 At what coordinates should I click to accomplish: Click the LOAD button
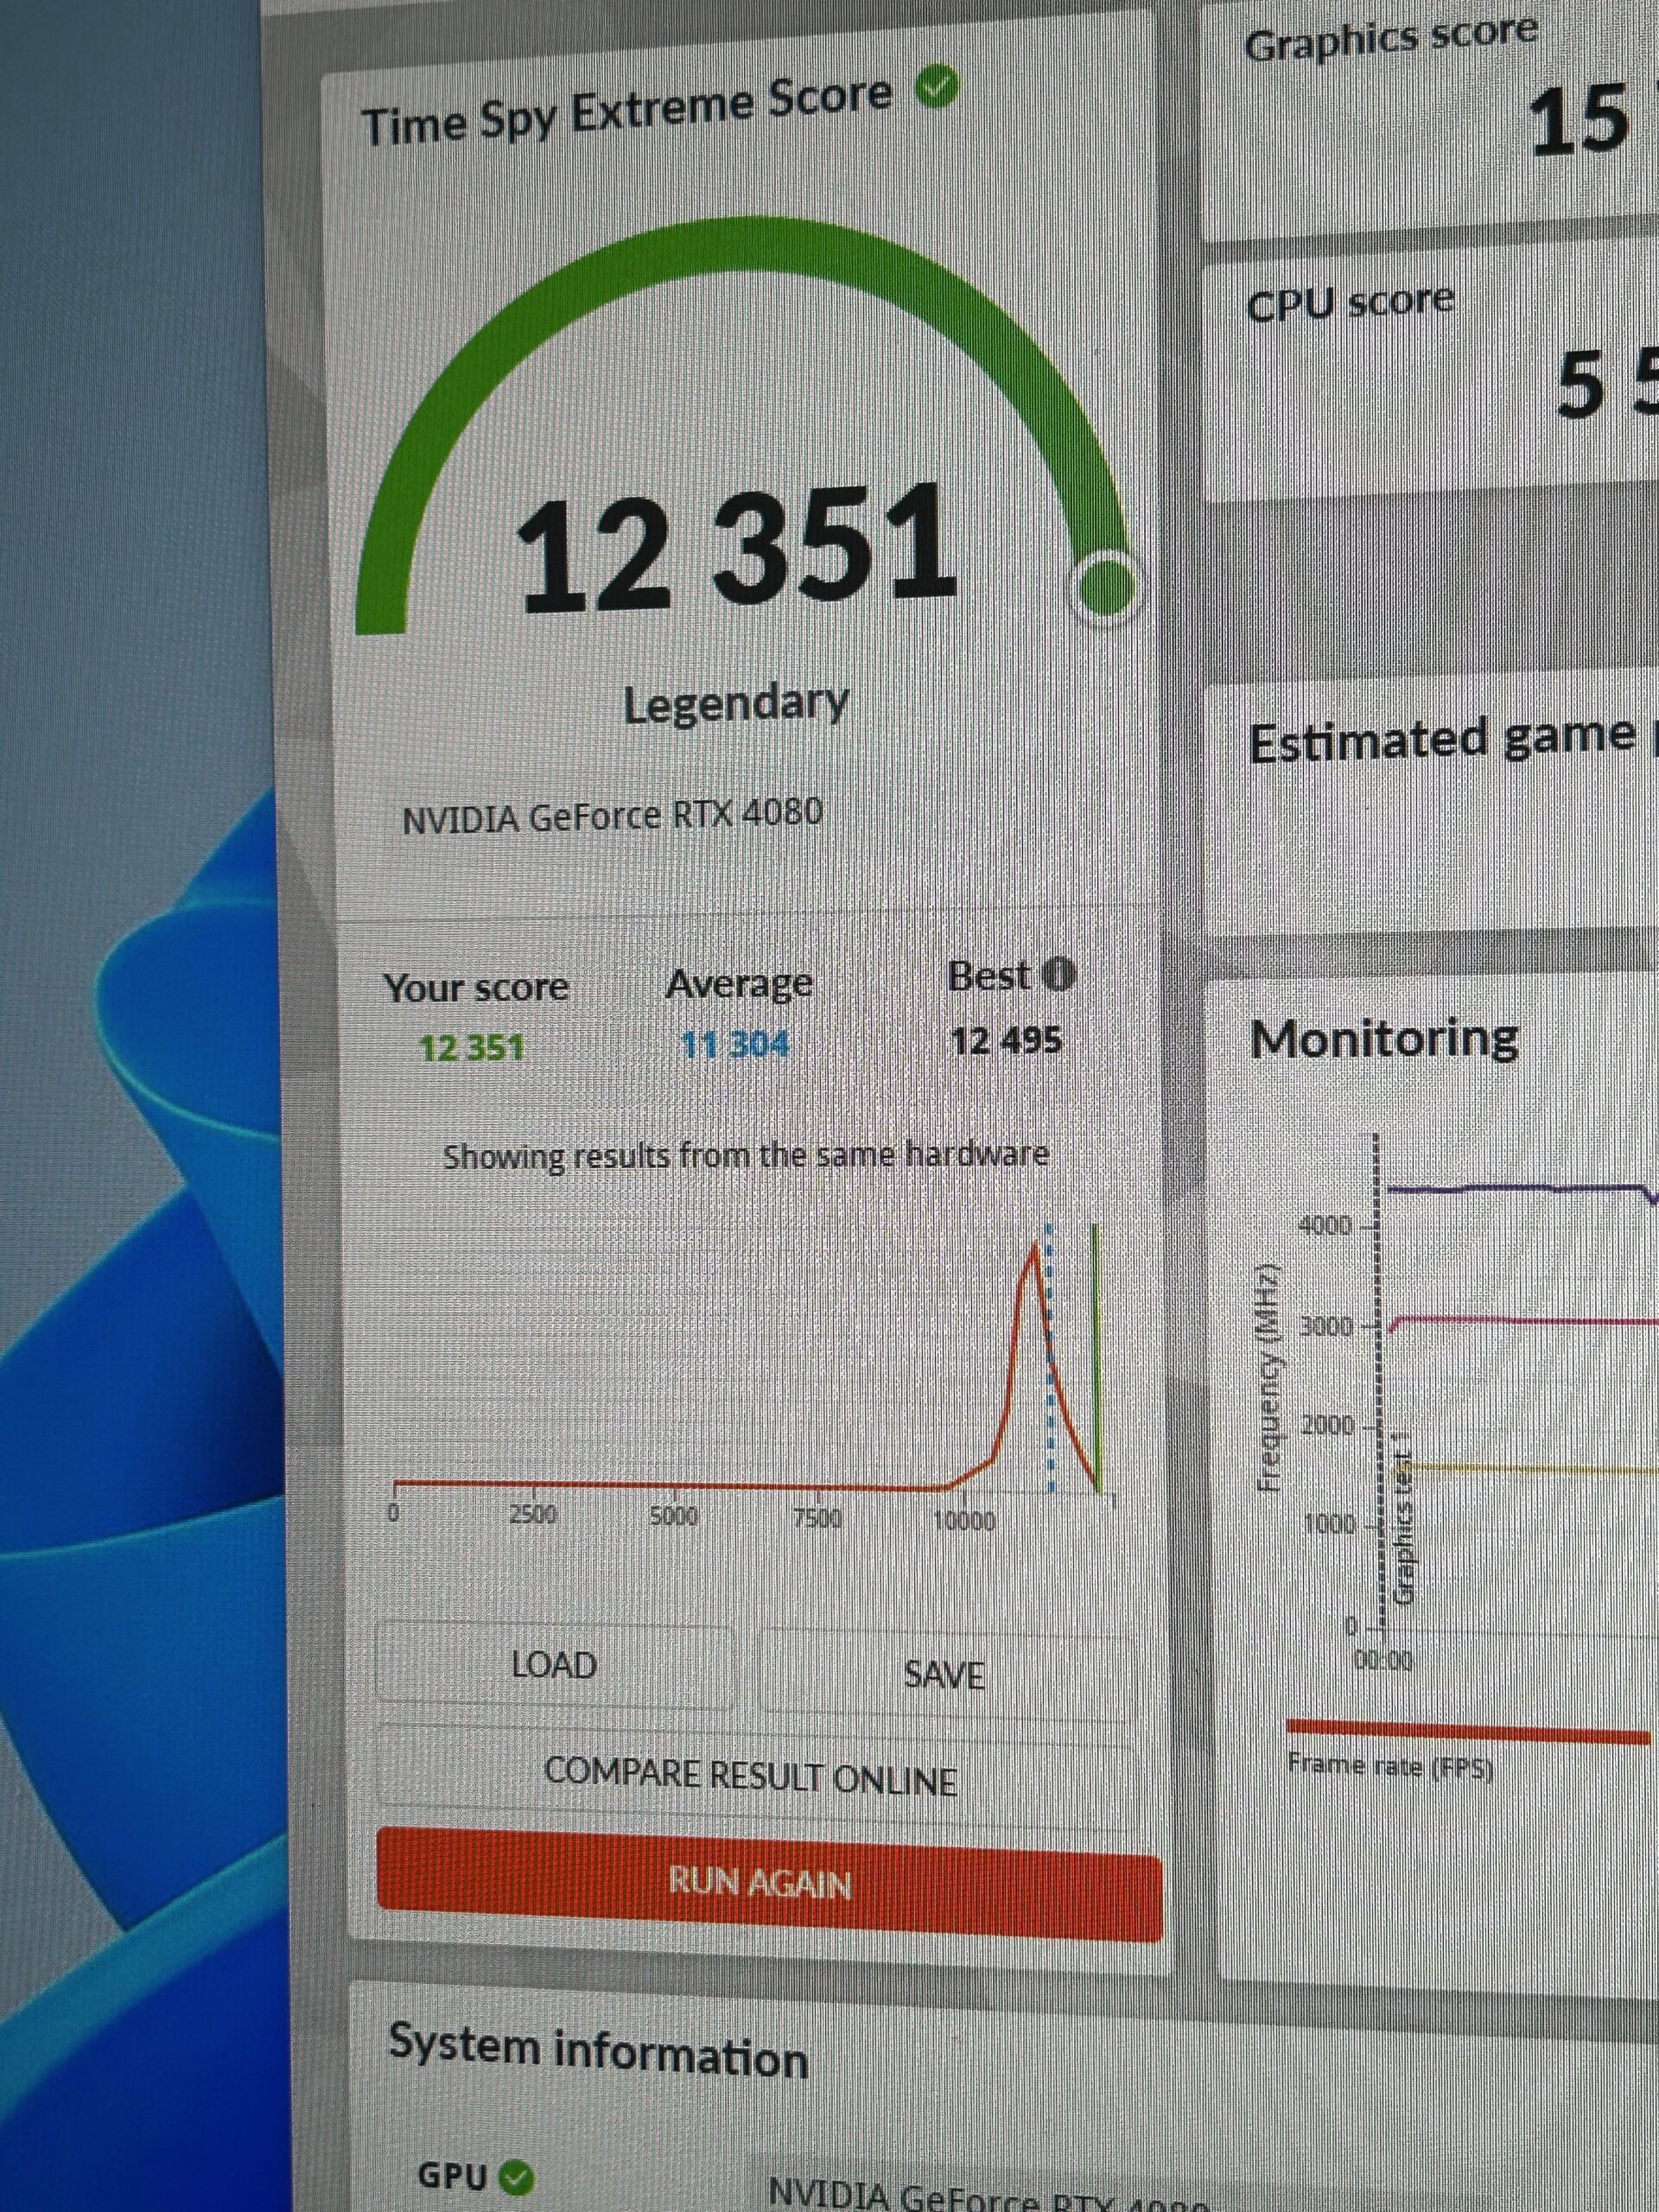(x=554, y=1665)
